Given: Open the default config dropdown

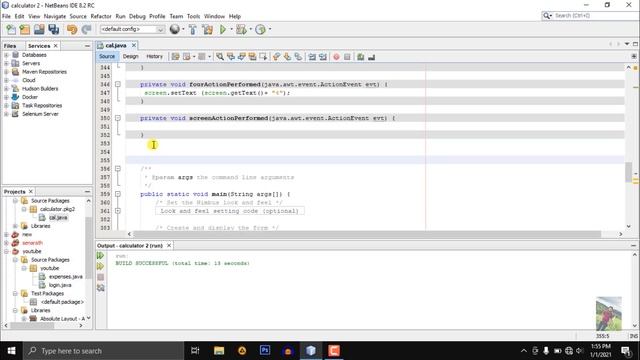Looking at the screenshot, I should click(x=132, y=29).
